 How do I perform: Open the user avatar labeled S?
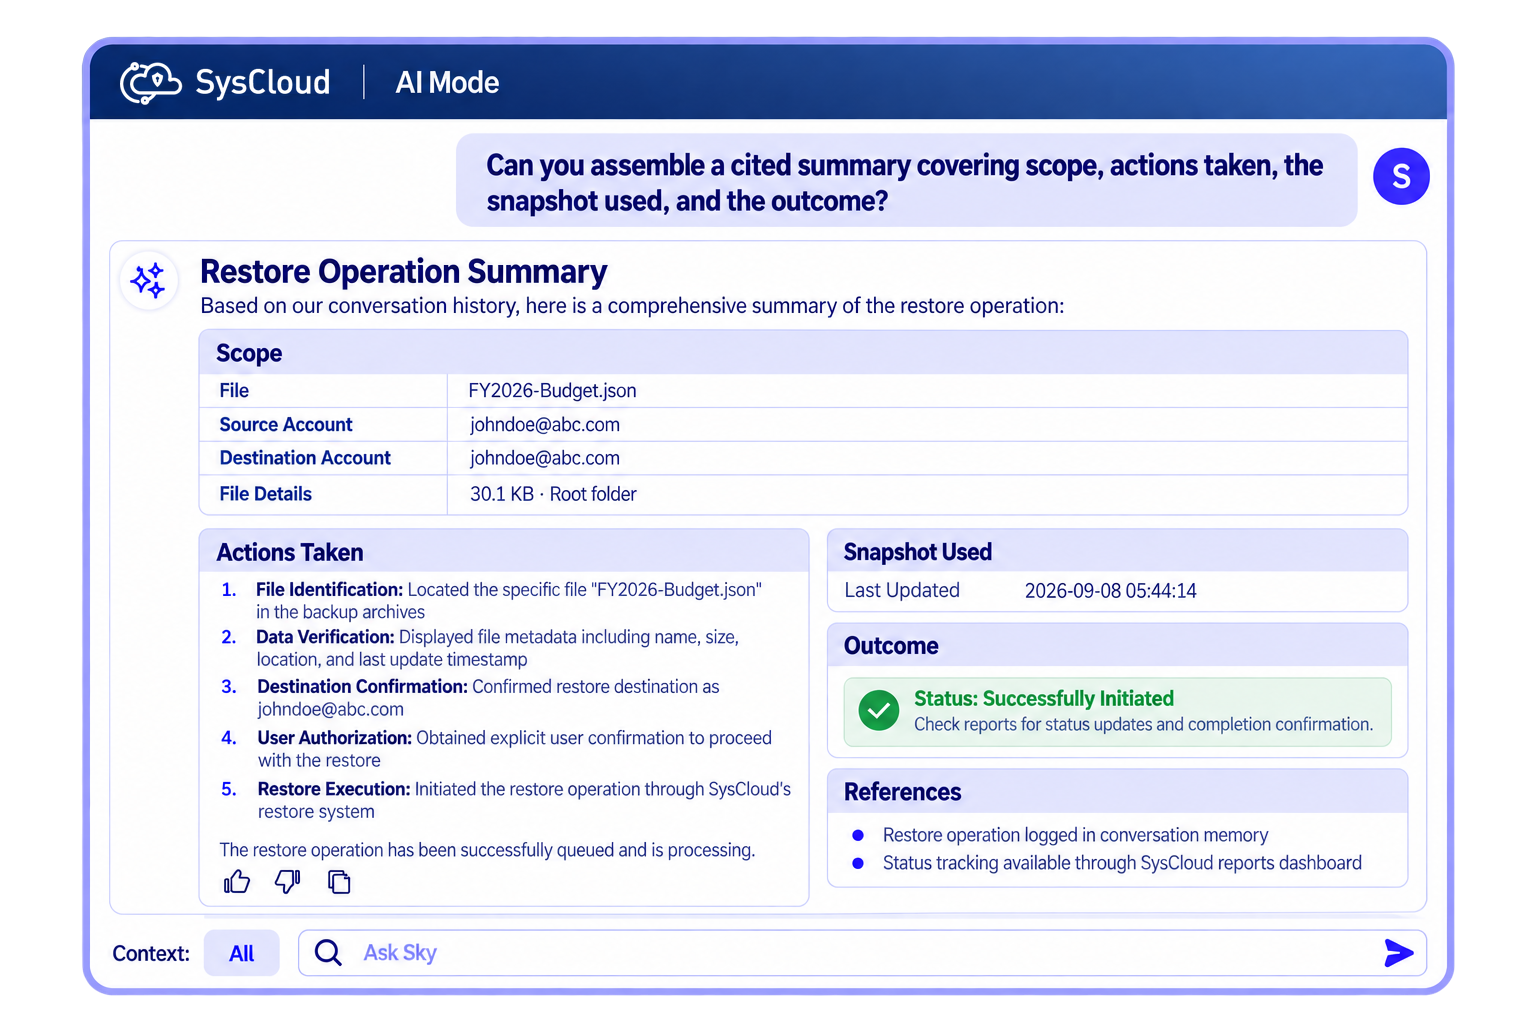point(1401,177)
